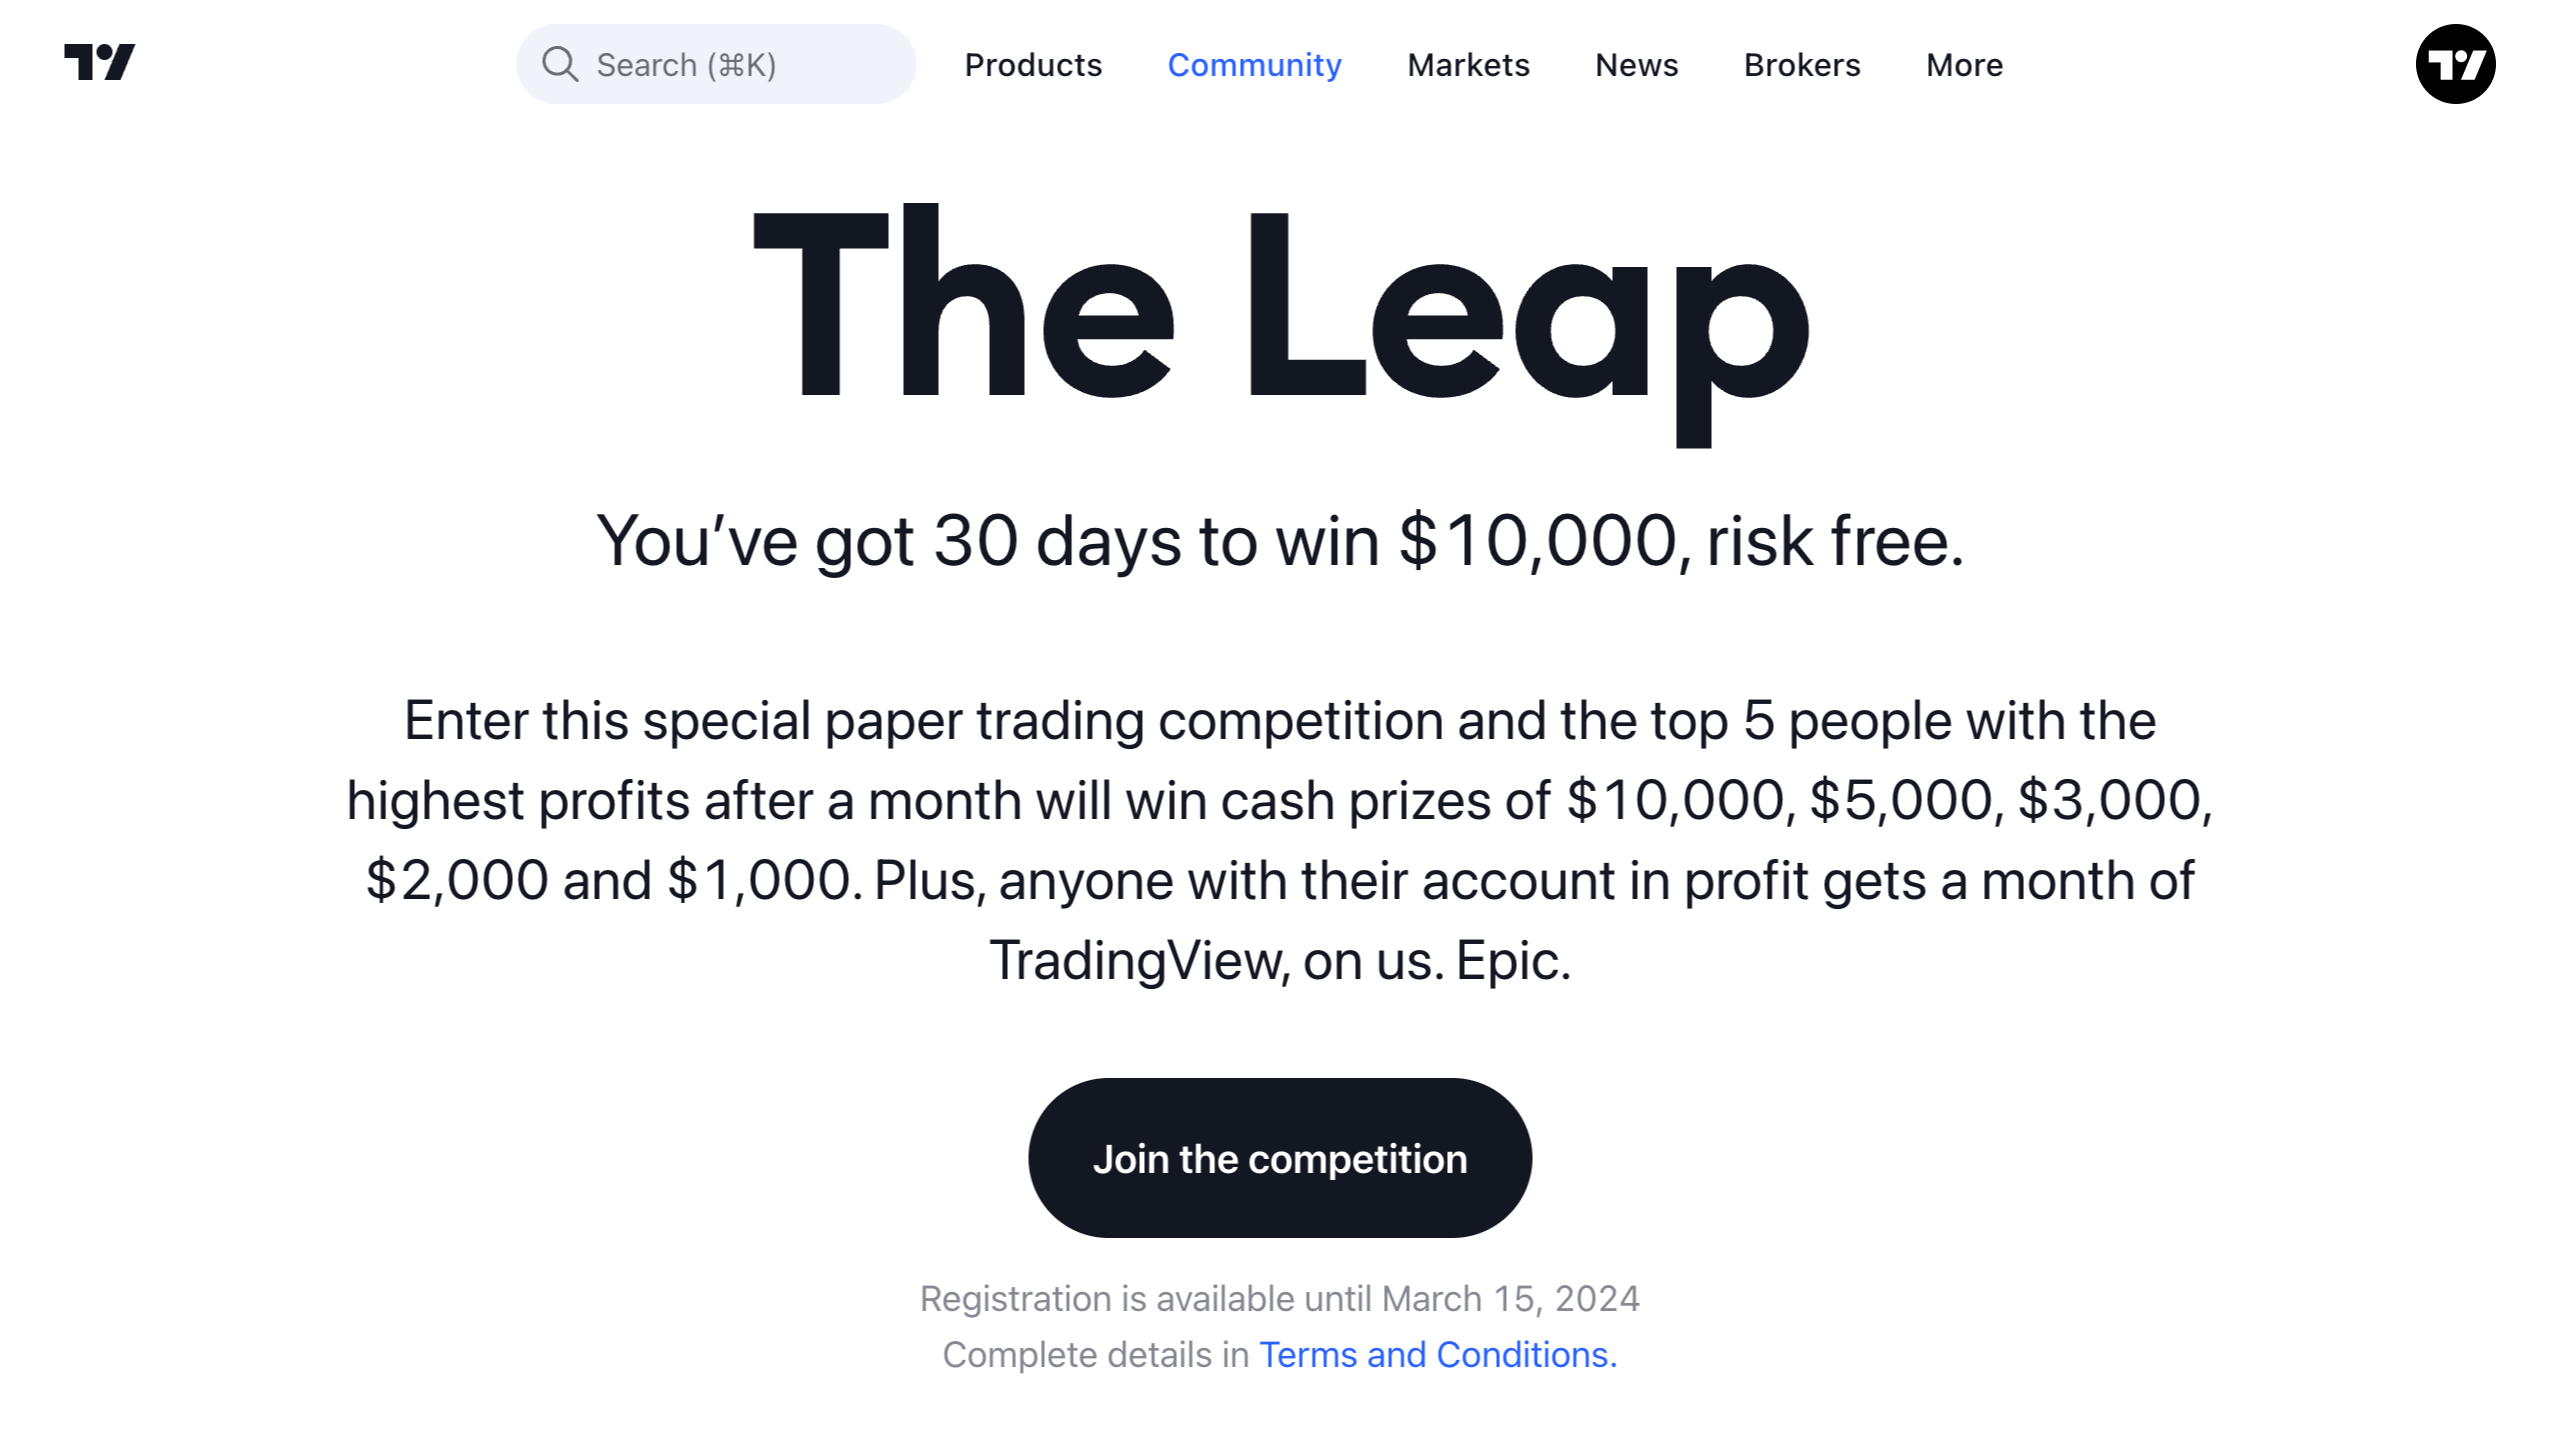
Task: Click the "$10,000" prize amount text
Action: point(1676,798)
